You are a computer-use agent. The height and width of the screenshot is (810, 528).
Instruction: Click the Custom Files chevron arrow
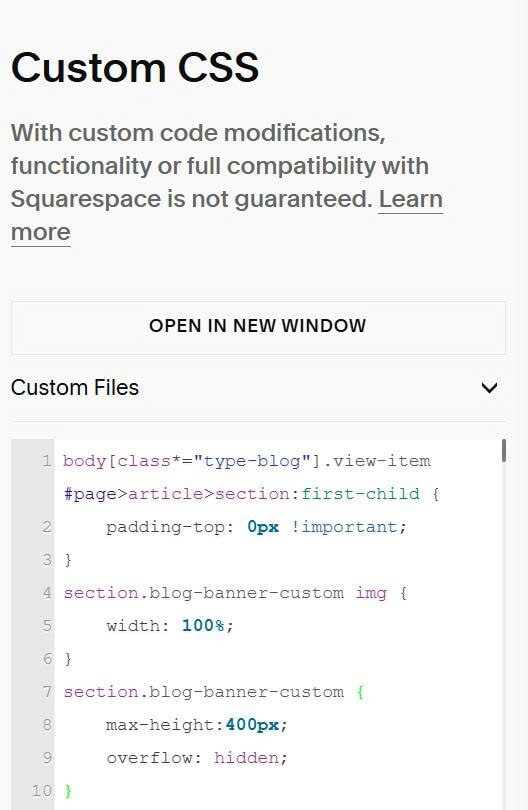(x=489, y=387)
